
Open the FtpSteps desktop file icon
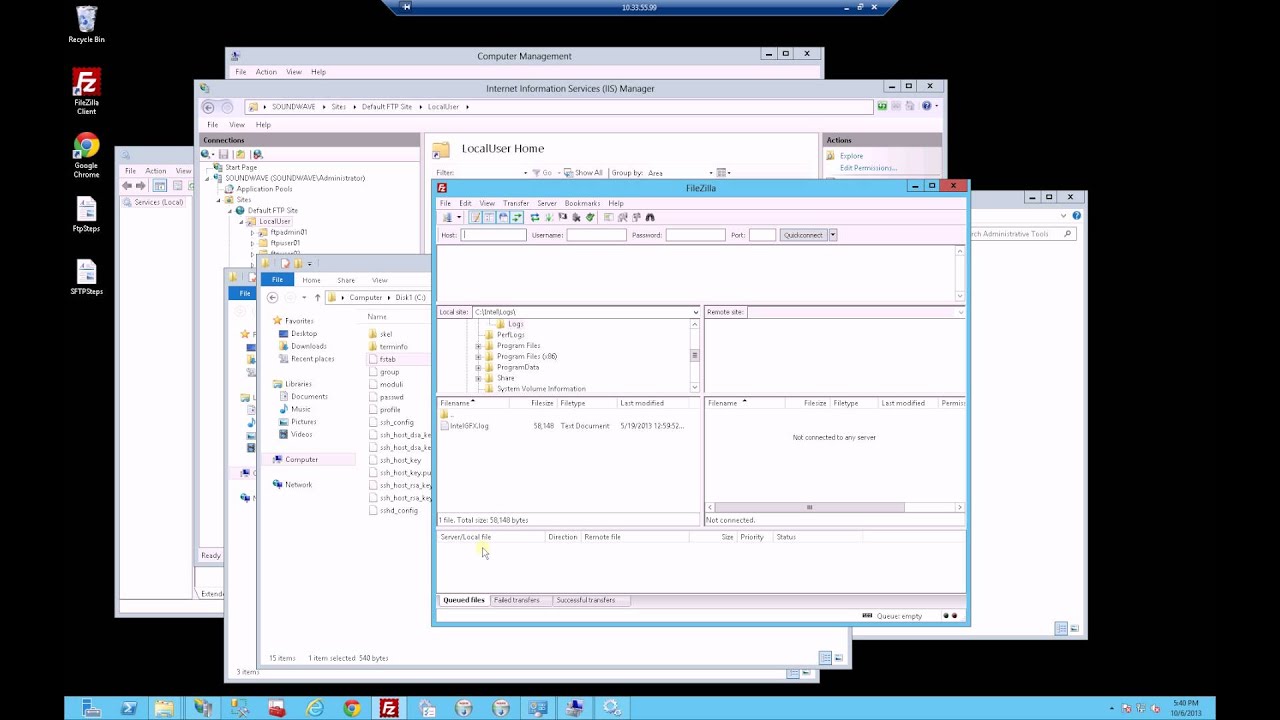(86, 214)
